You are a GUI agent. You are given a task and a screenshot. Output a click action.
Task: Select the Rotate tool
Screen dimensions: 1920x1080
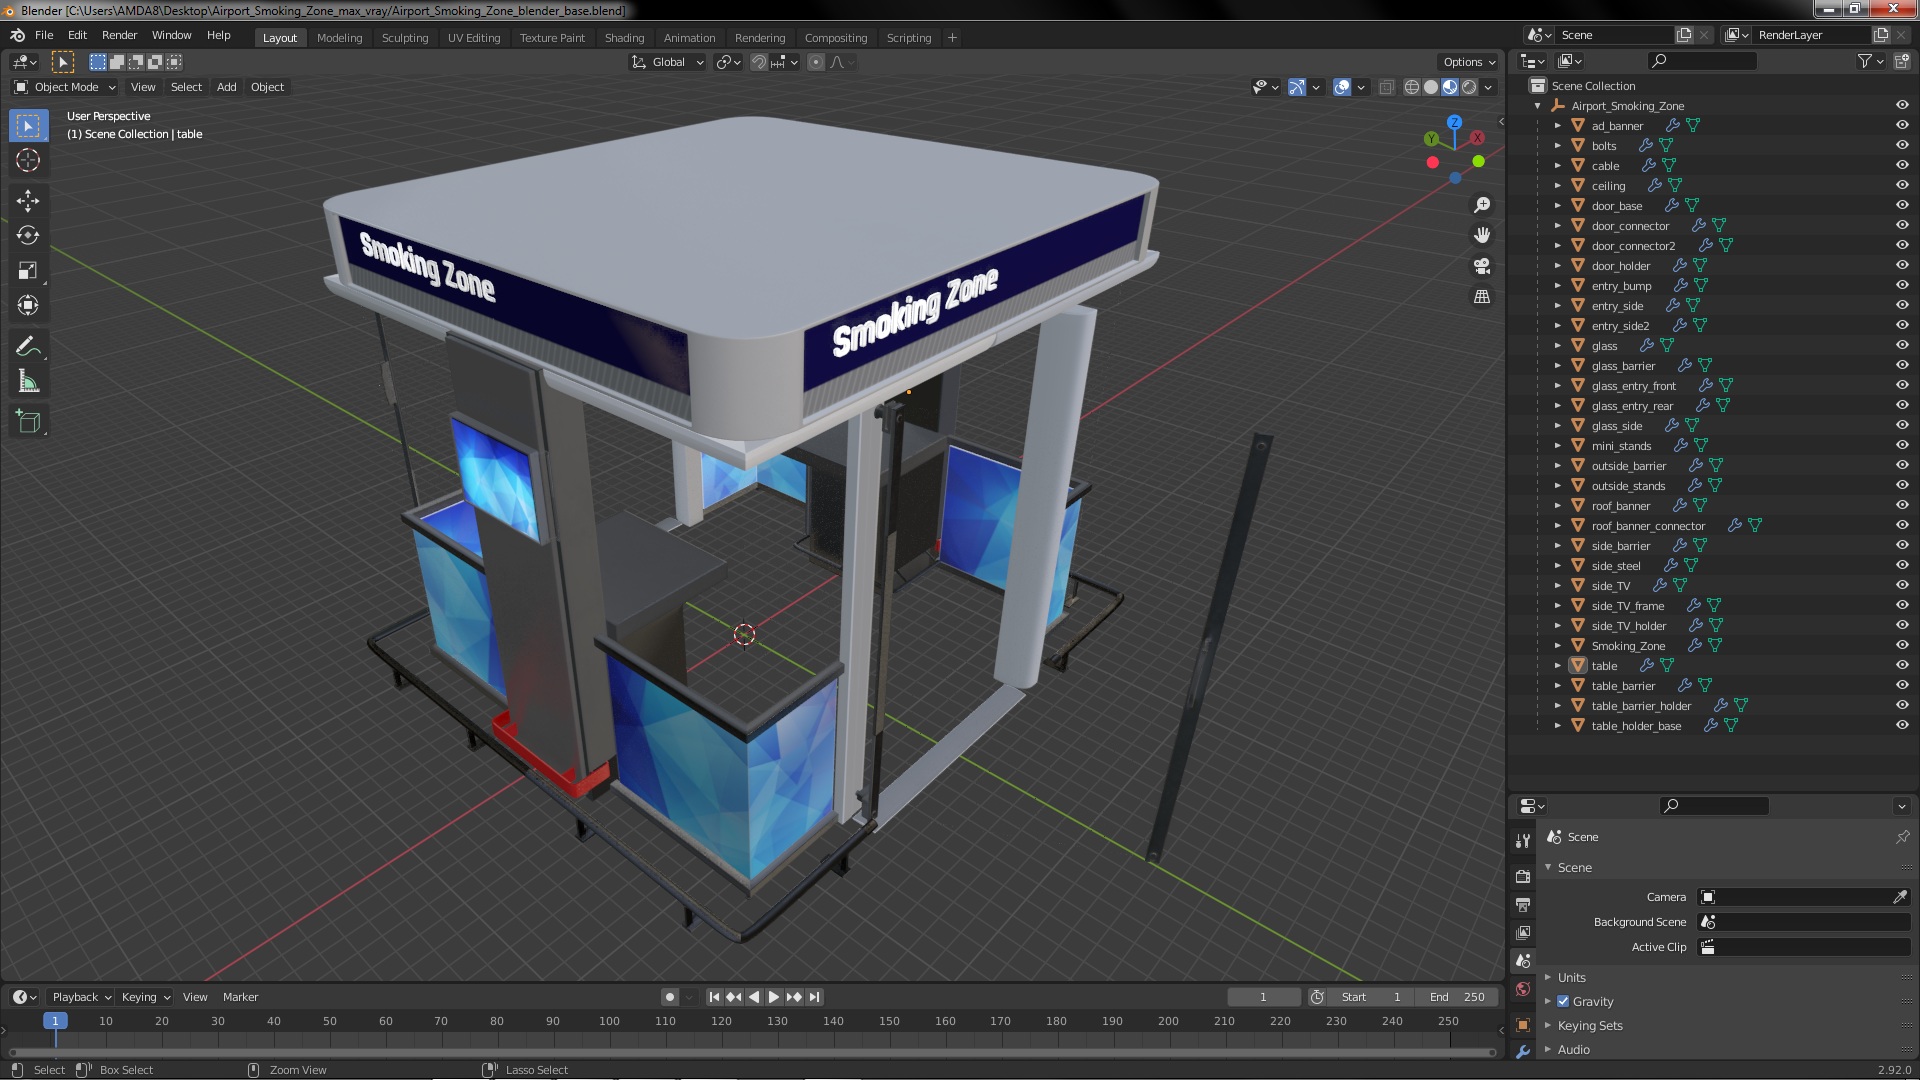coord(28,236)
